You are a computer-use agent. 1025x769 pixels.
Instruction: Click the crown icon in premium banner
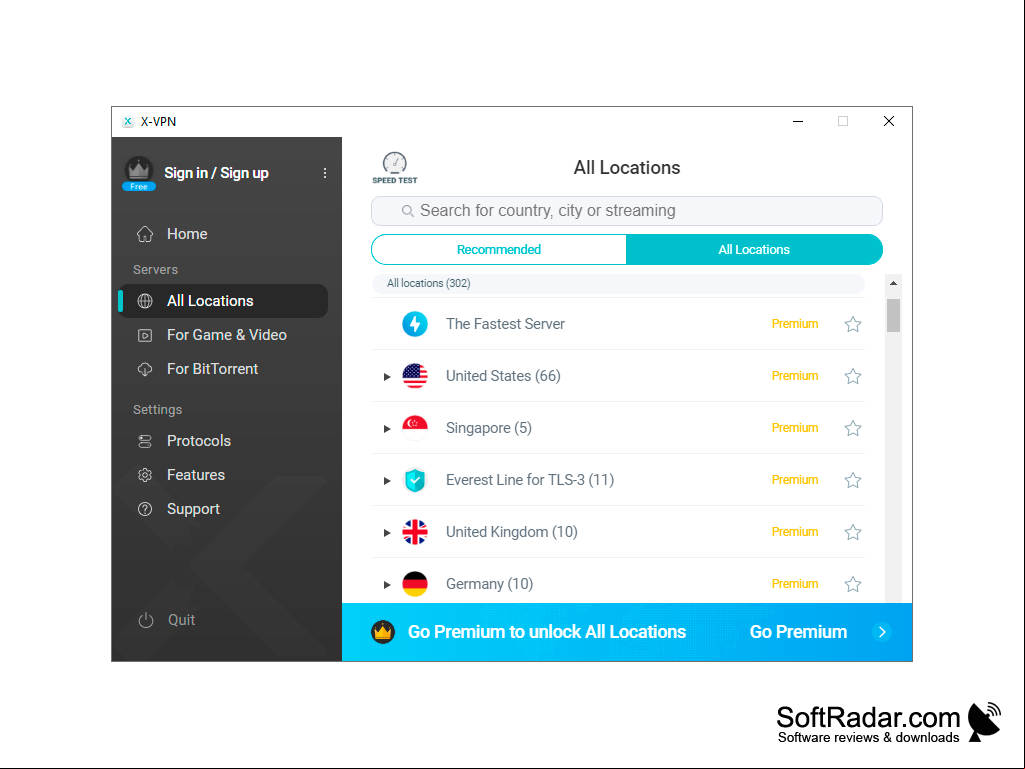383,632
